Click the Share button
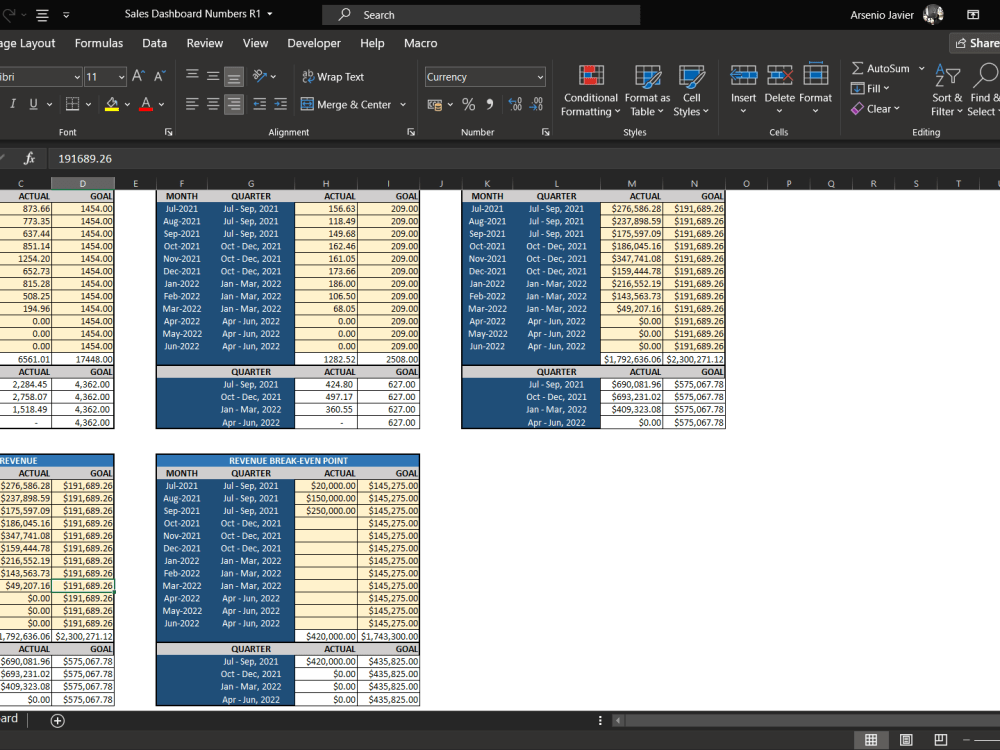 [975, 43]
